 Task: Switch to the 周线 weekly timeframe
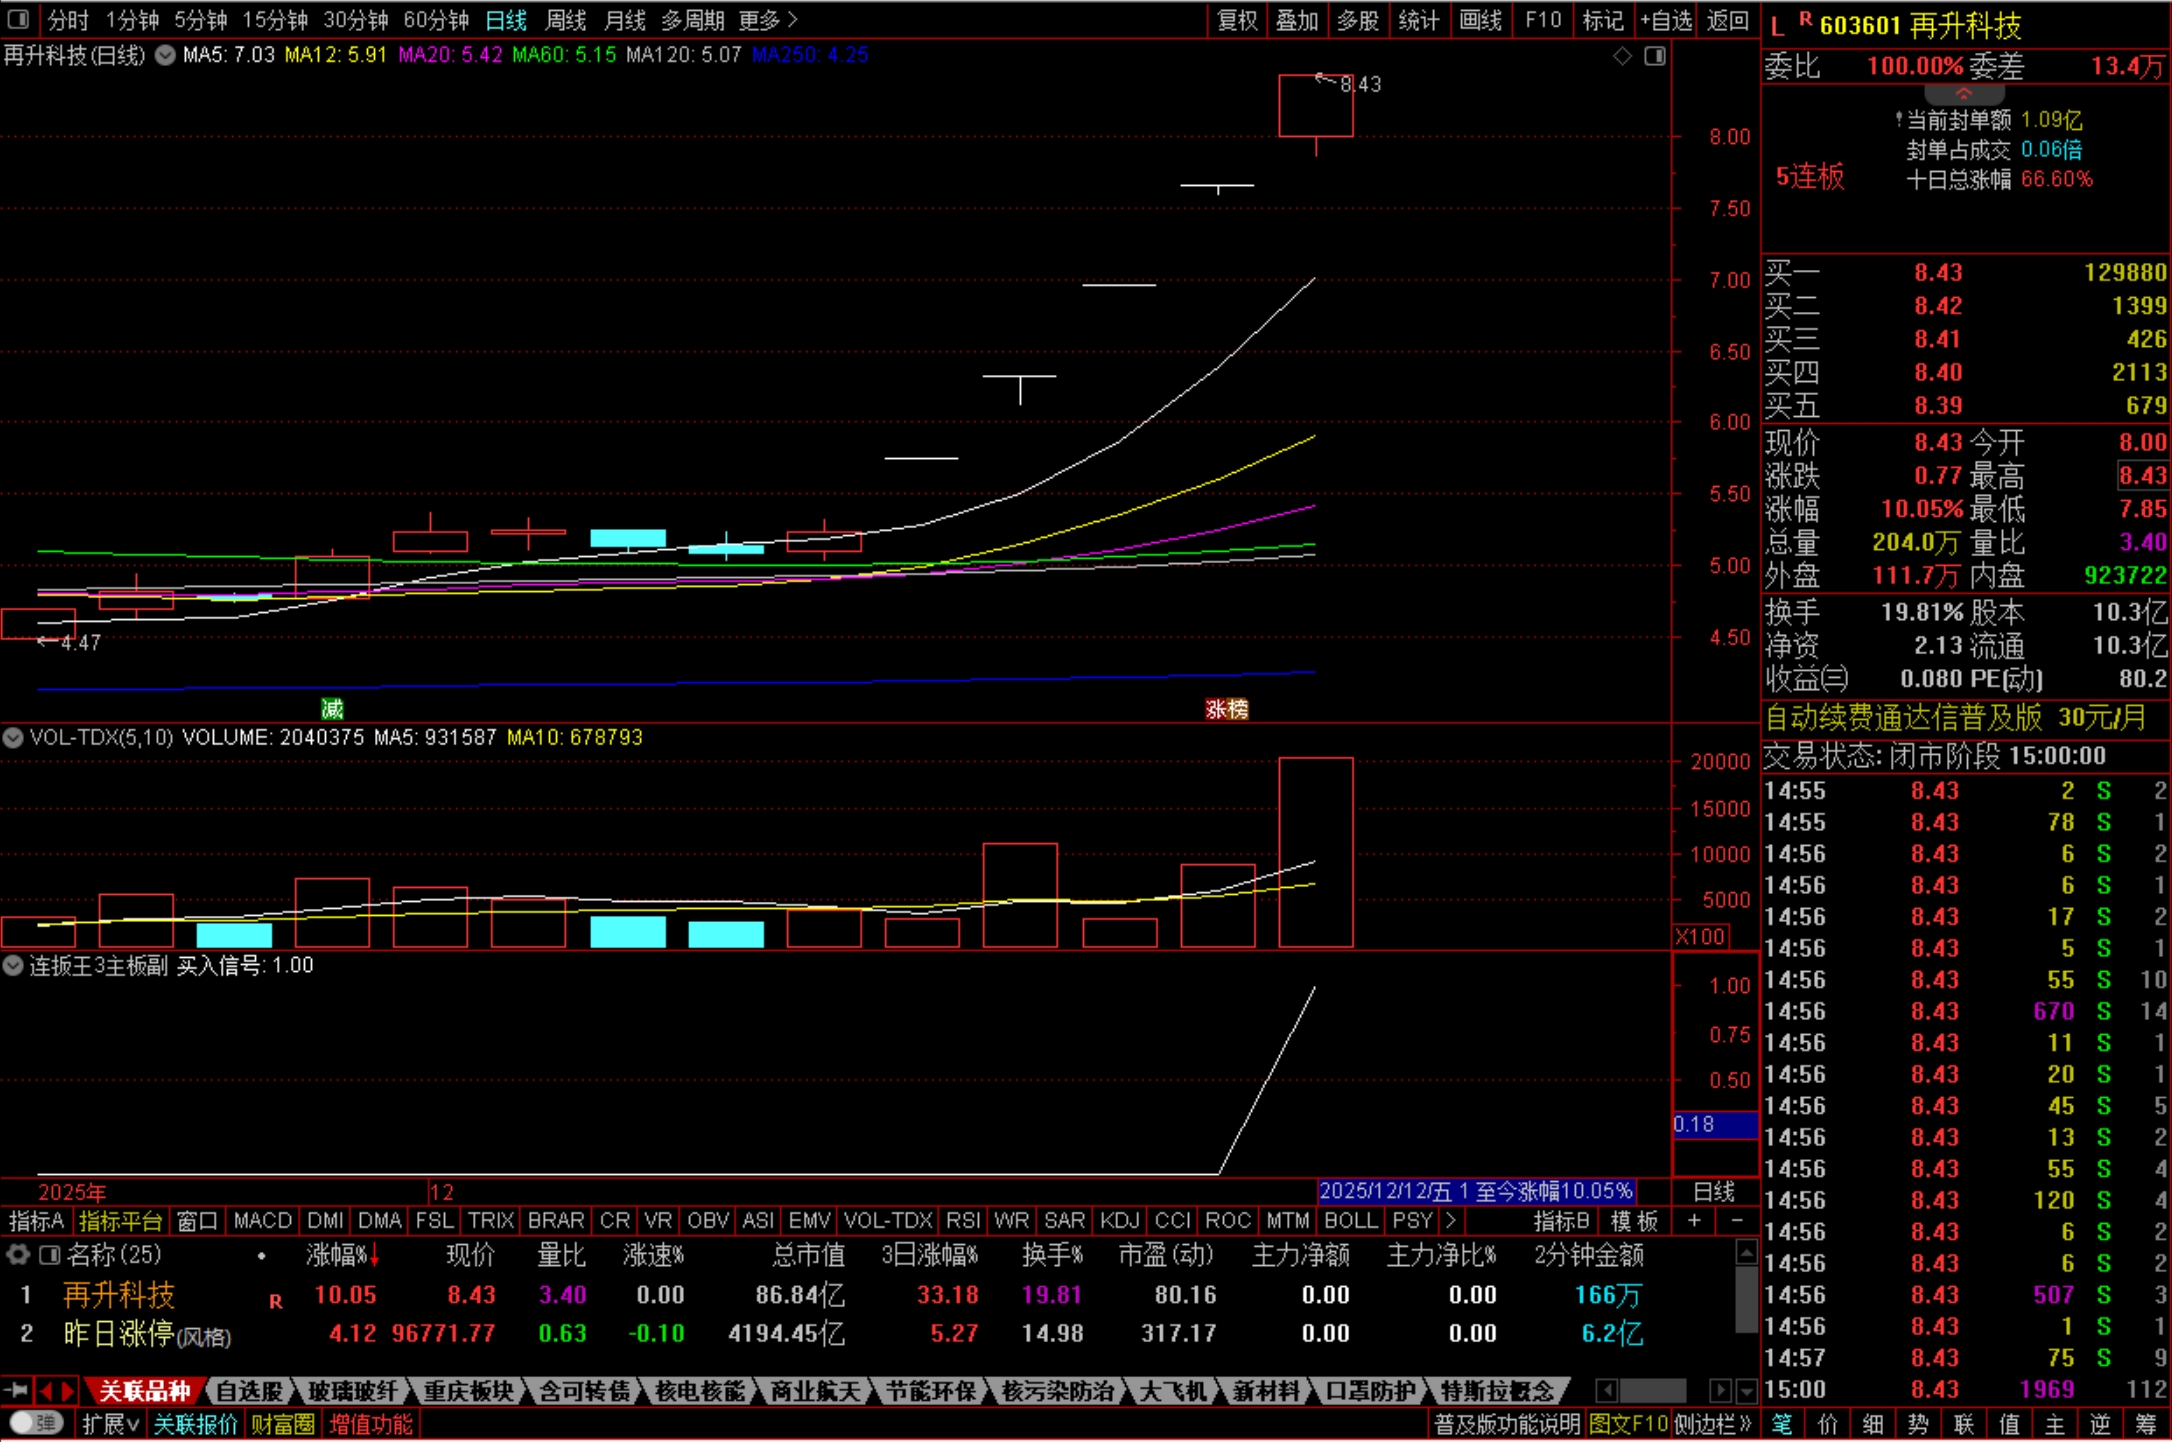tap(566, 19)
